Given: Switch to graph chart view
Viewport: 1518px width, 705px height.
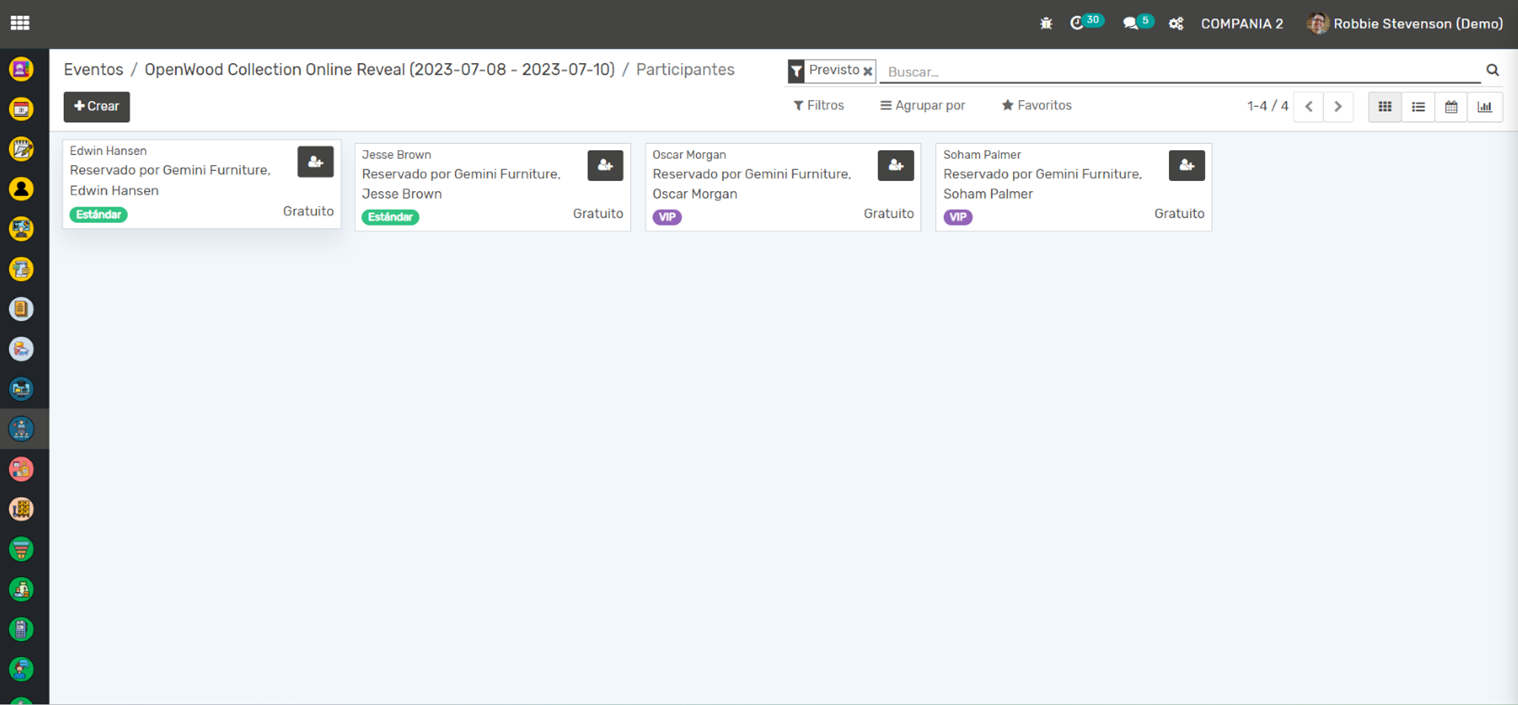Looking at the screenshot, I should pos(1485,107).
